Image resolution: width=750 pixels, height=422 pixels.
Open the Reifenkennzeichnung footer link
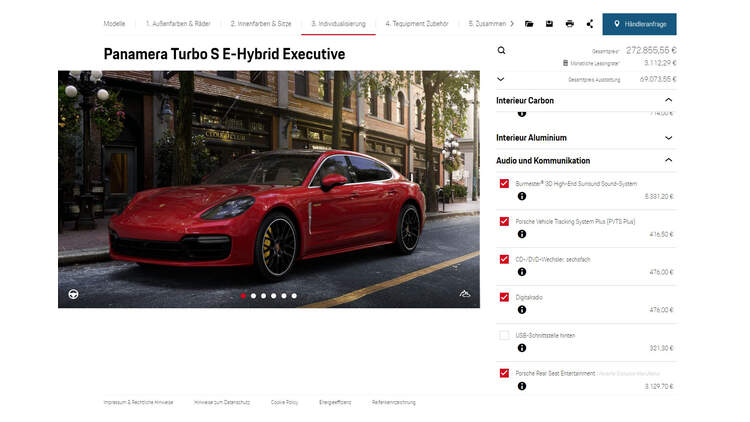coord(394,402)
